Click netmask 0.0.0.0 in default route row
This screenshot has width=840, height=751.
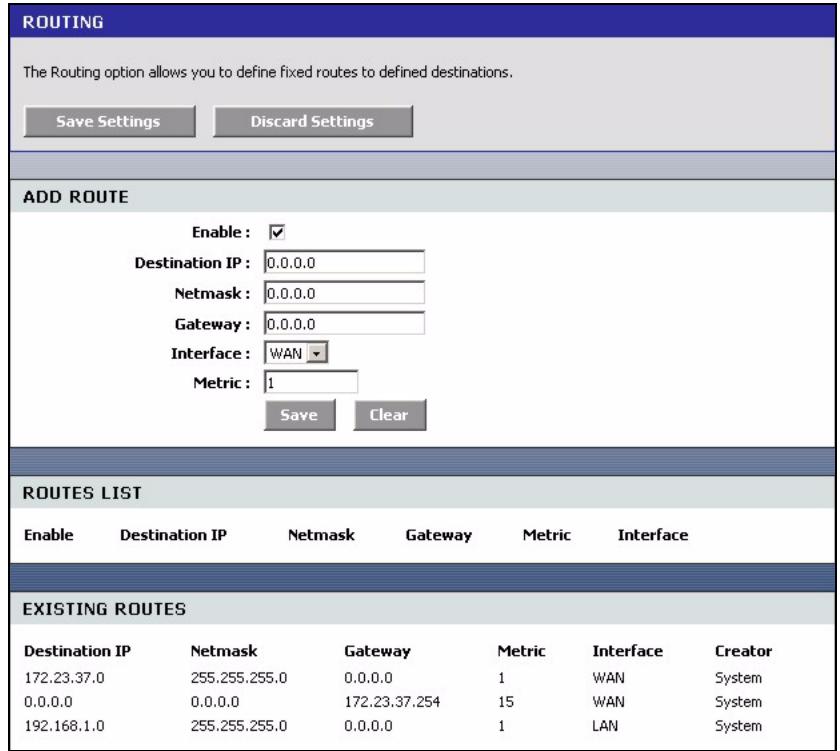point(215,702)
